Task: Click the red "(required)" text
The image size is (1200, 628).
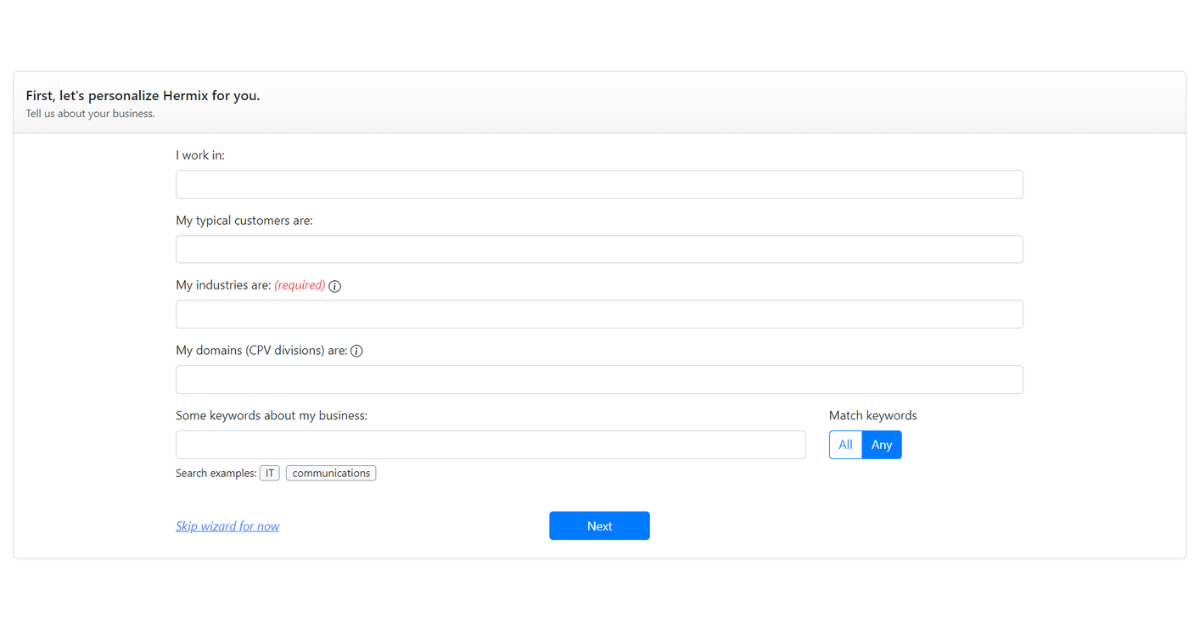Action: 300,286
